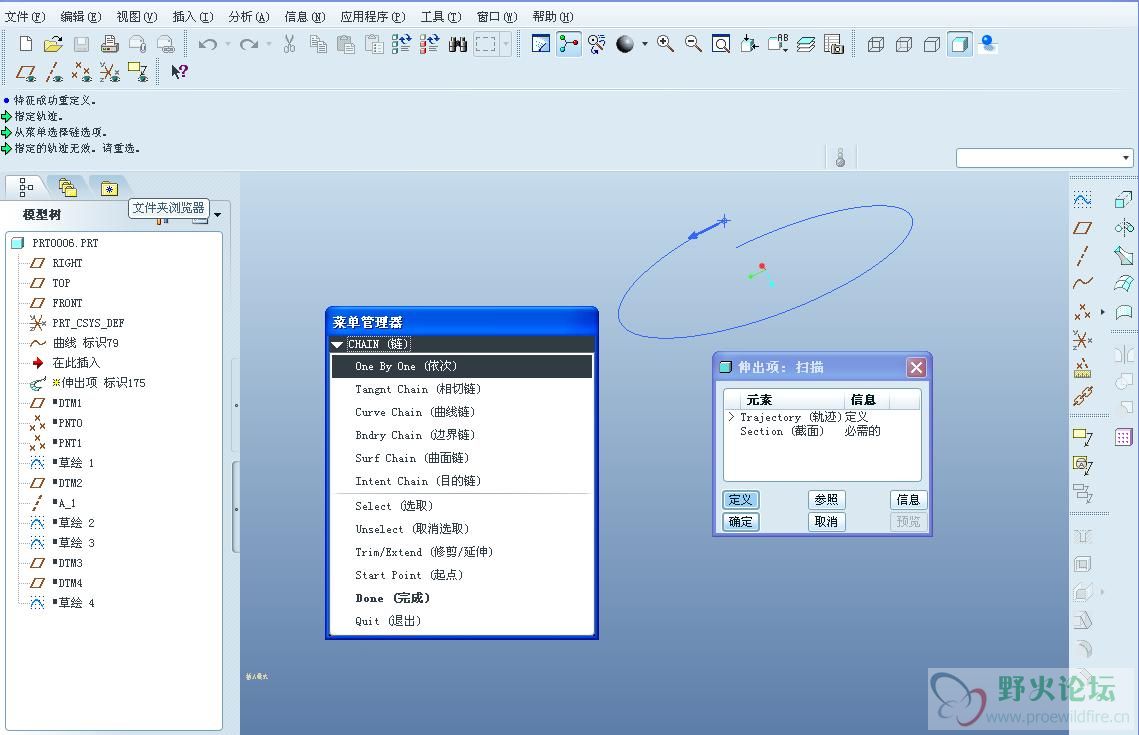Open the model tree settings dropdown arrow
1139x735 pixels.
217,215
